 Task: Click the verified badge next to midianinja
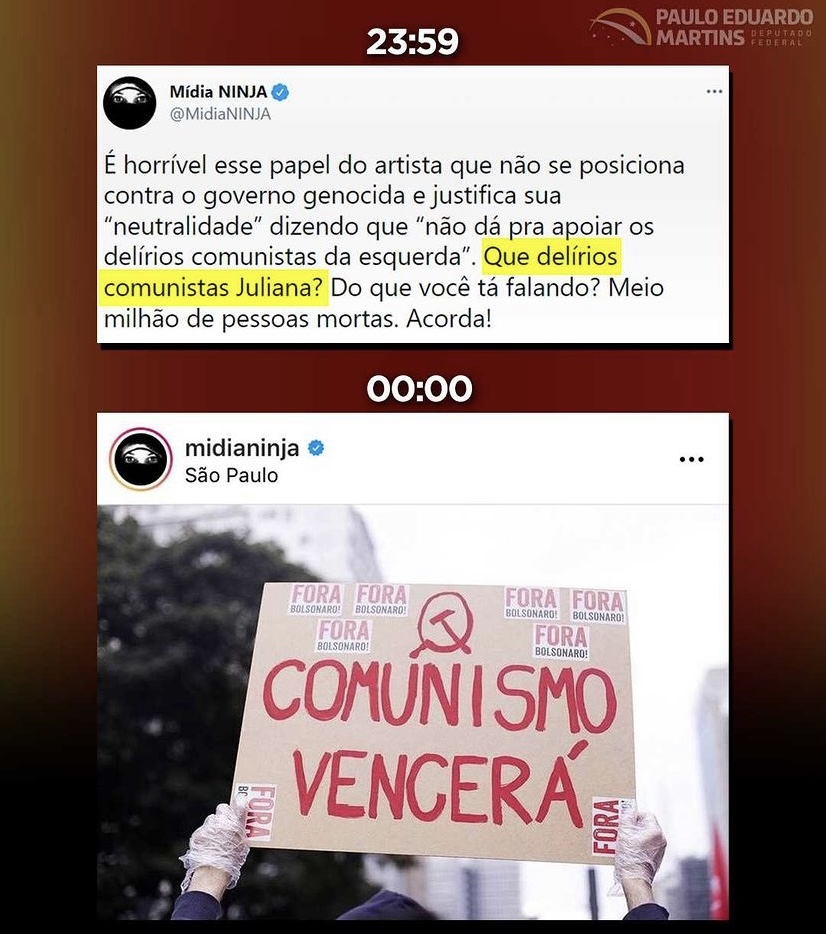[316, 447]
